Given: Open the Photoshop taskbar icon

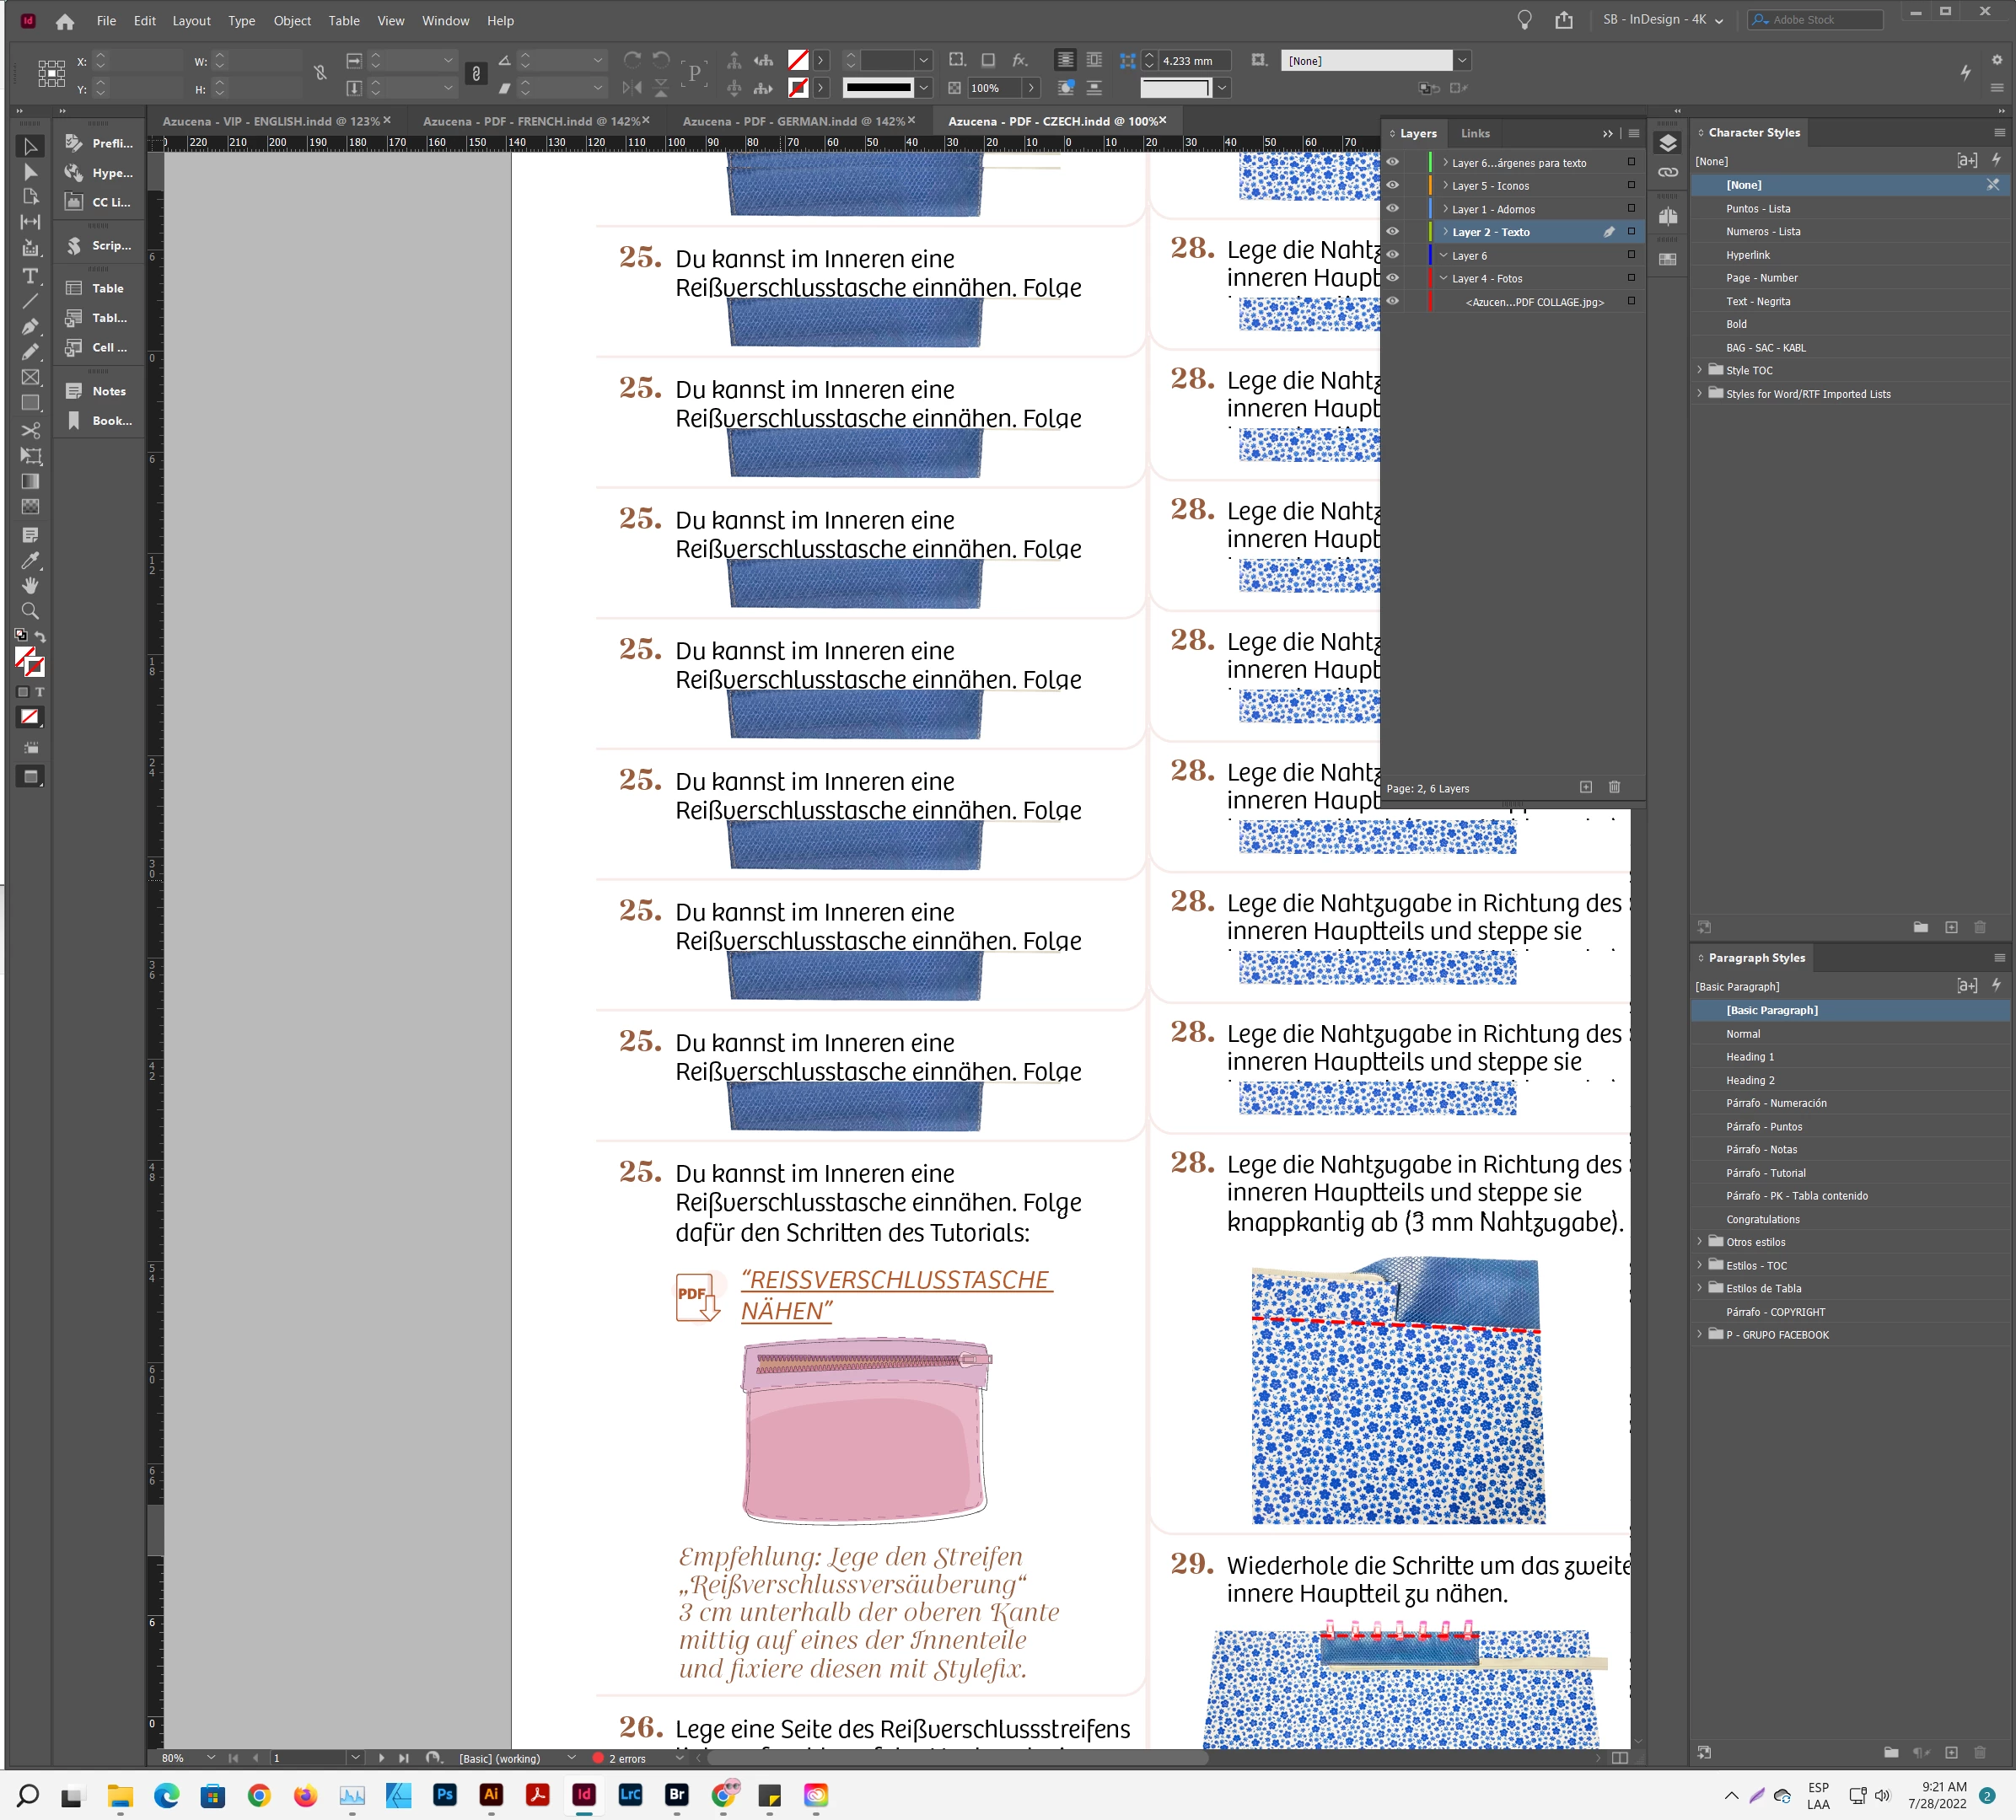Looking at the screenshot, I should click(x=445, y=1795).
